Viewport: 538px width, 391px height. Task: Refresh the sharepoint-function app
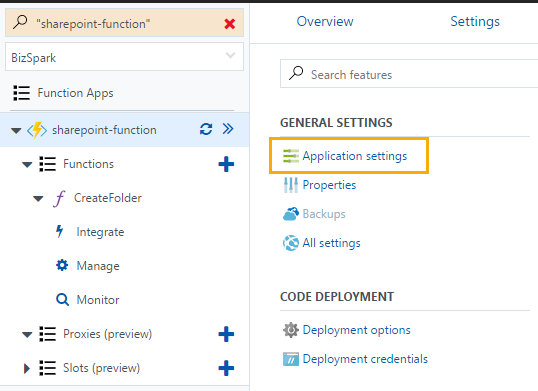(x=206, y=129)
